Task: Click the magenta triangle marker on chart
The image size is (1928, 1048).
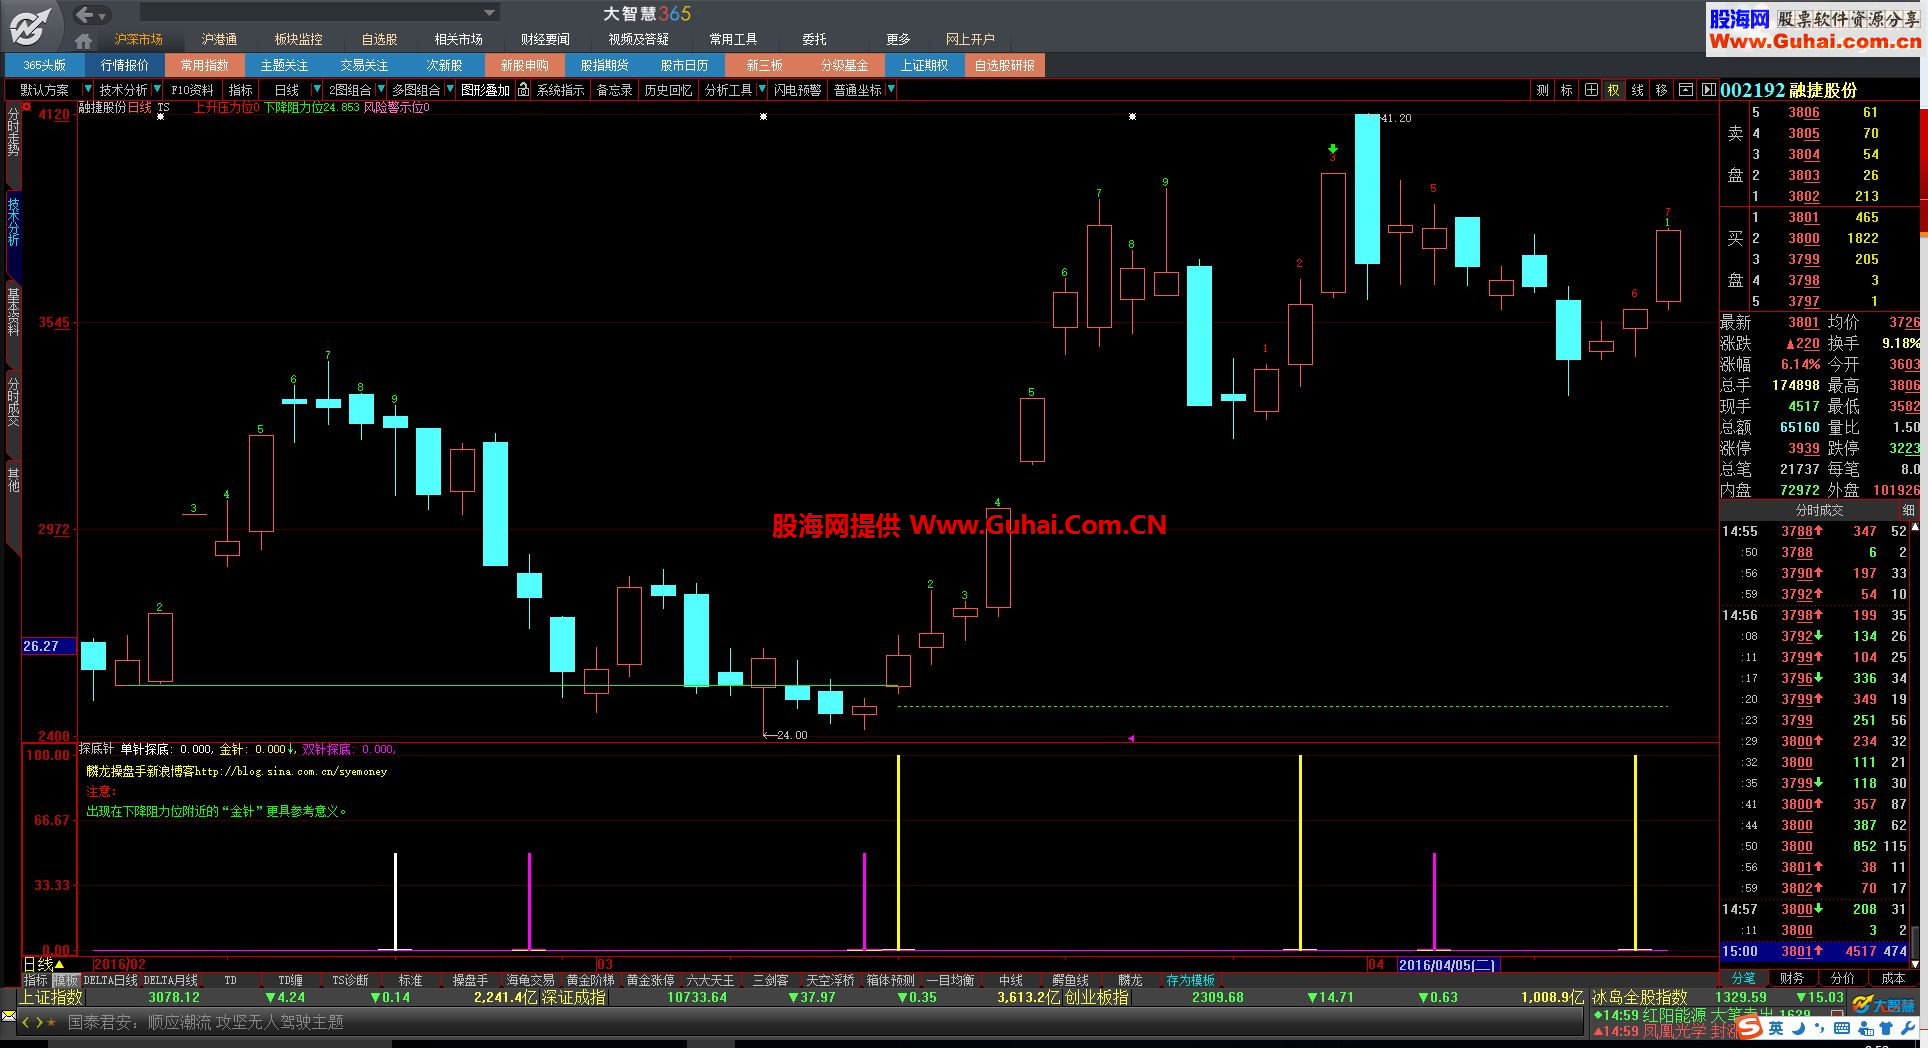Action: click(1131, 738)
